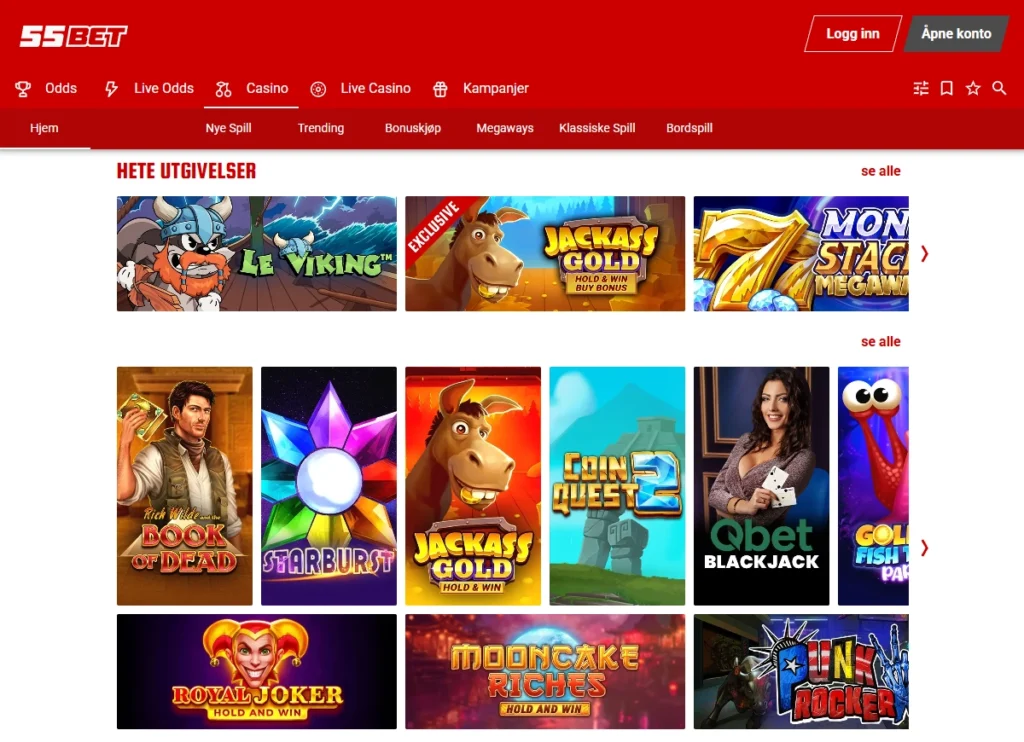Click the Åpne konto button
Screen dimensions: 1024x742
point(956,33)
